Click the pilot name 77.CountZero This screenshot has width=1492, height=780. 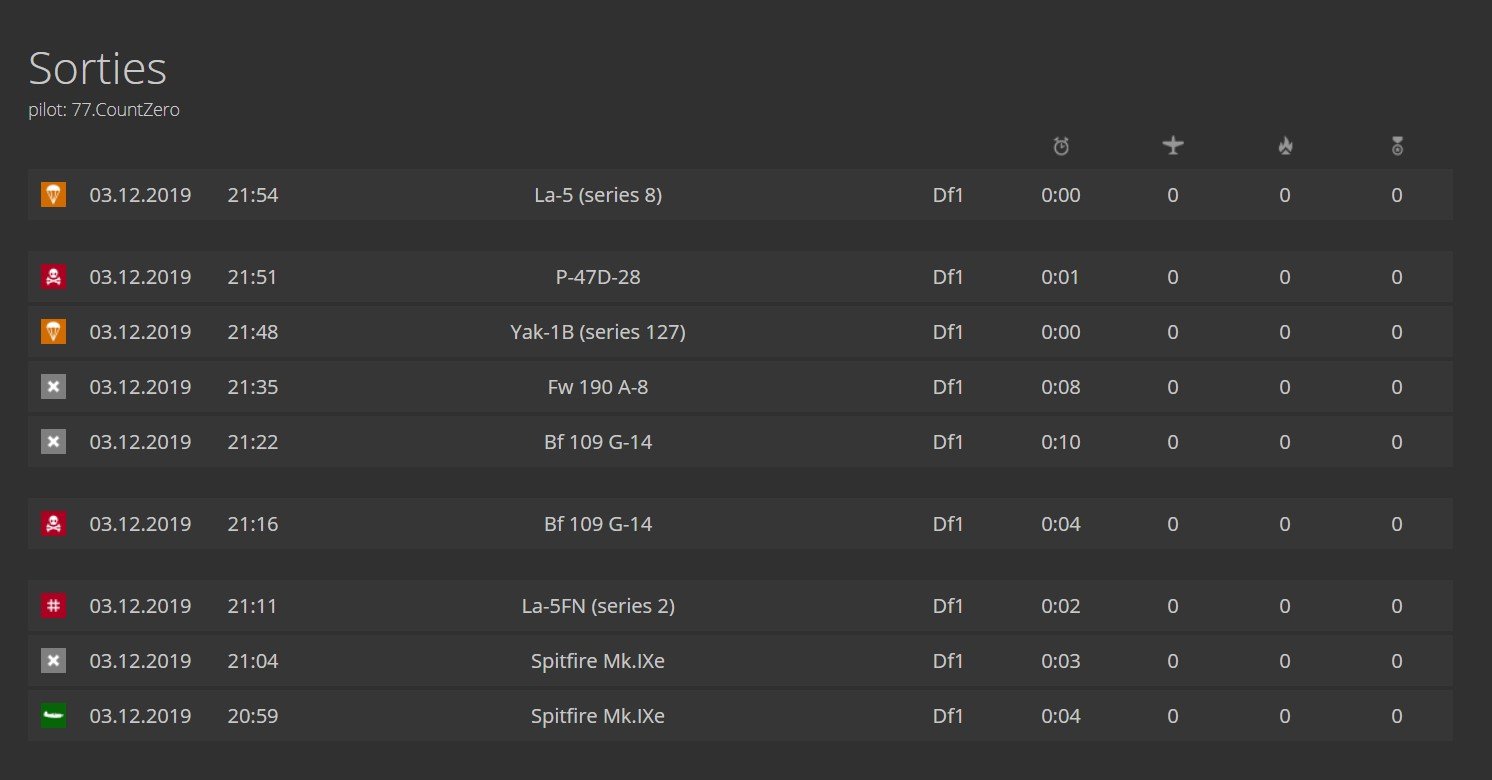[x=125, y=110]
